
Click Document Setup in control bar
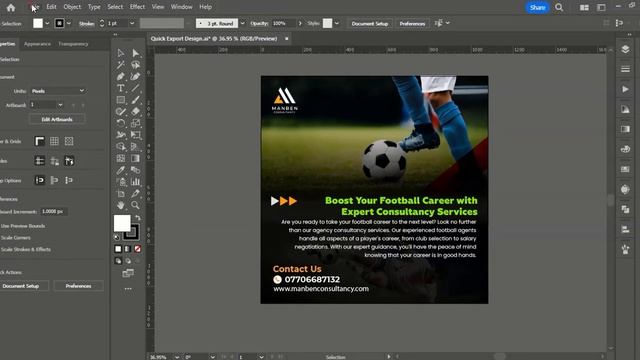[370, 24]
